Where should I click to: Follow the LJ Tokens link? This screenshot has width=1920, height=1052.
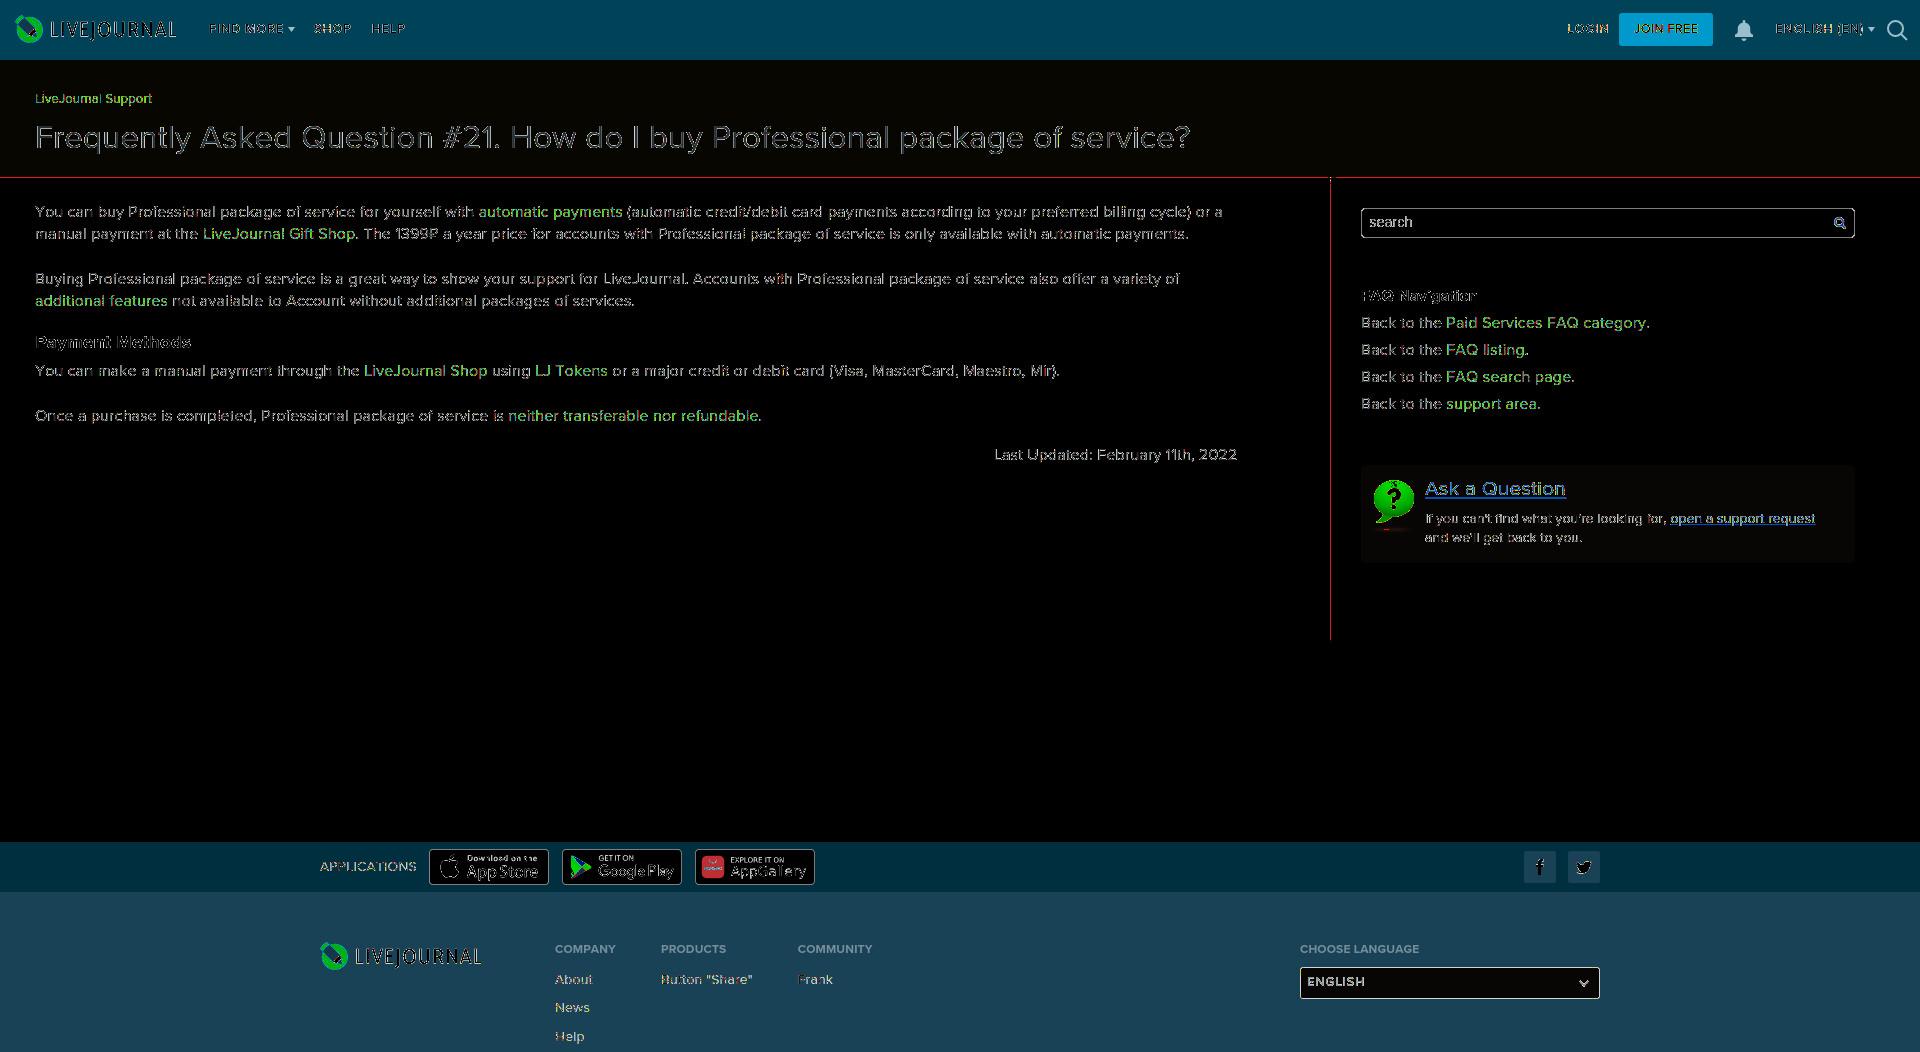tap(571, 371)
